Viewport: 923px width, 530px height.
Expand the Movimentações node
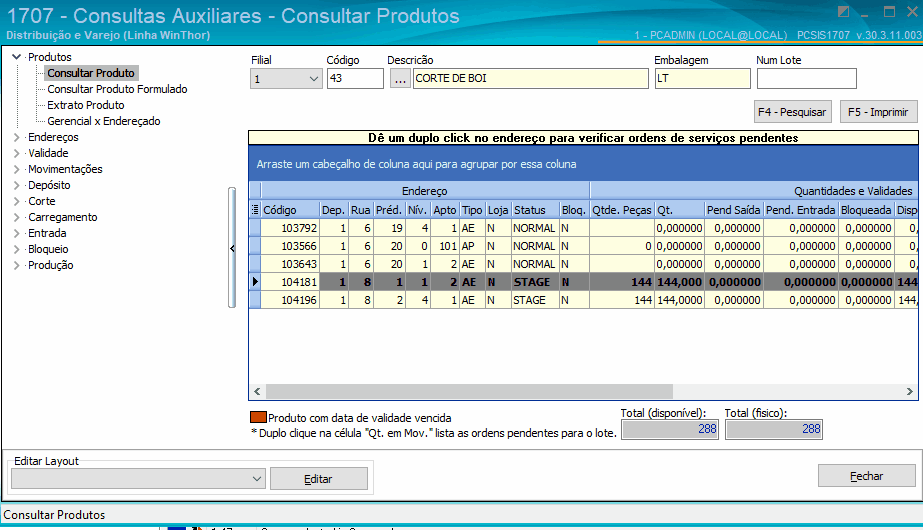(16, 169)
